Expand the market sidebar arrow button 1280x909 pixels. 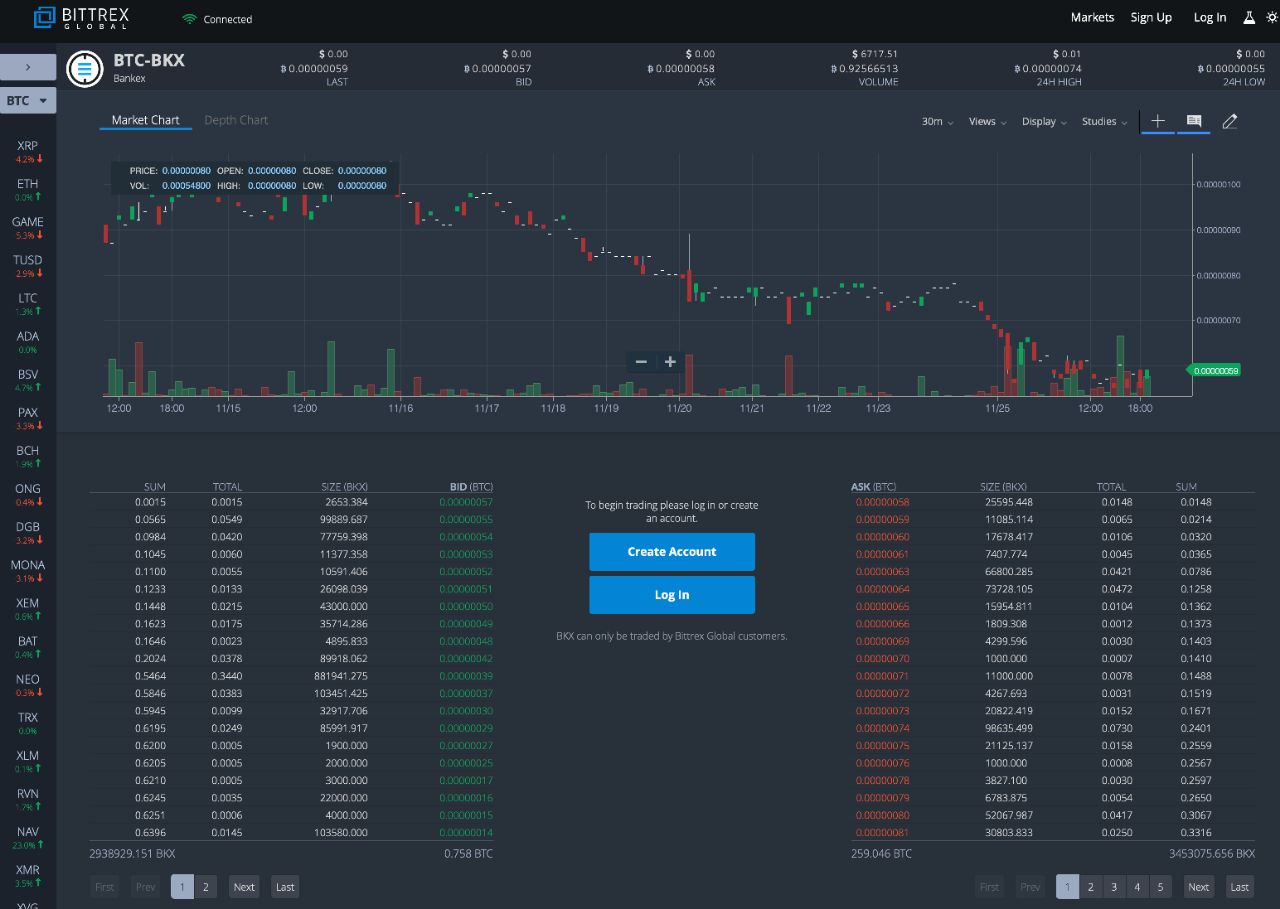(x=28, y=67)
